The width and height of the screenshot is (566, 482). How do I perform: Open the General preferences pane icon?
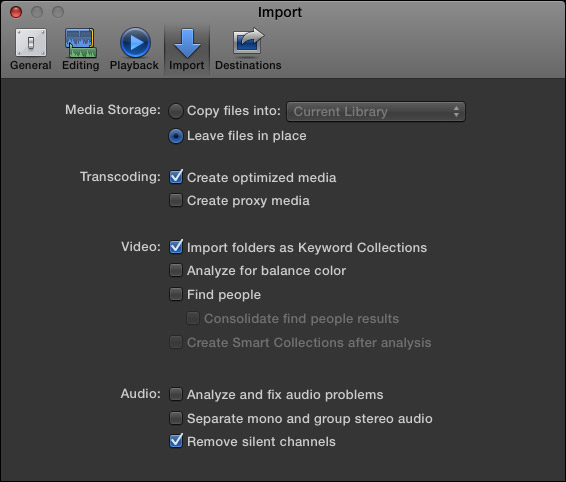pyautogui.click(x=31, y=43)
